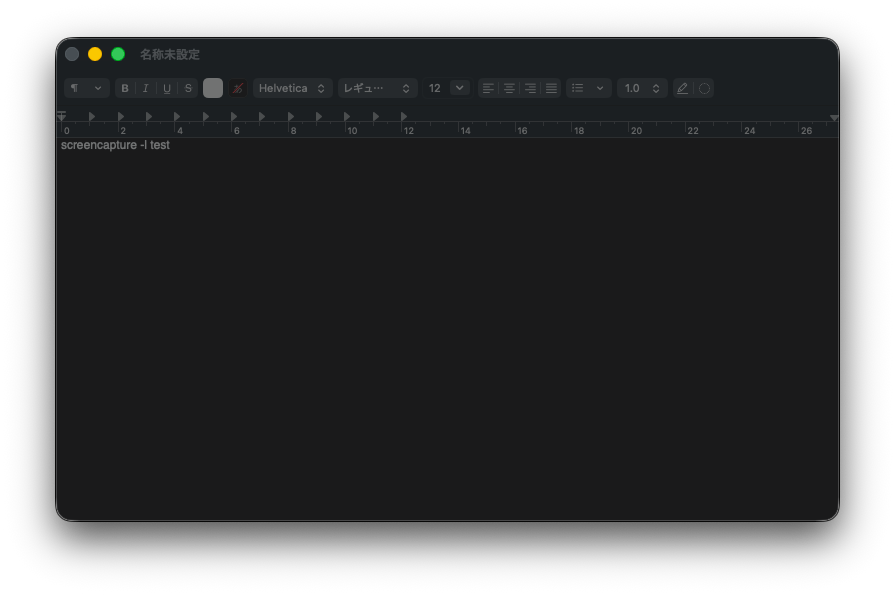Click the tab stop marker at ruler 12
Viewport: 895px width, 595px height.
click(404, 116)
